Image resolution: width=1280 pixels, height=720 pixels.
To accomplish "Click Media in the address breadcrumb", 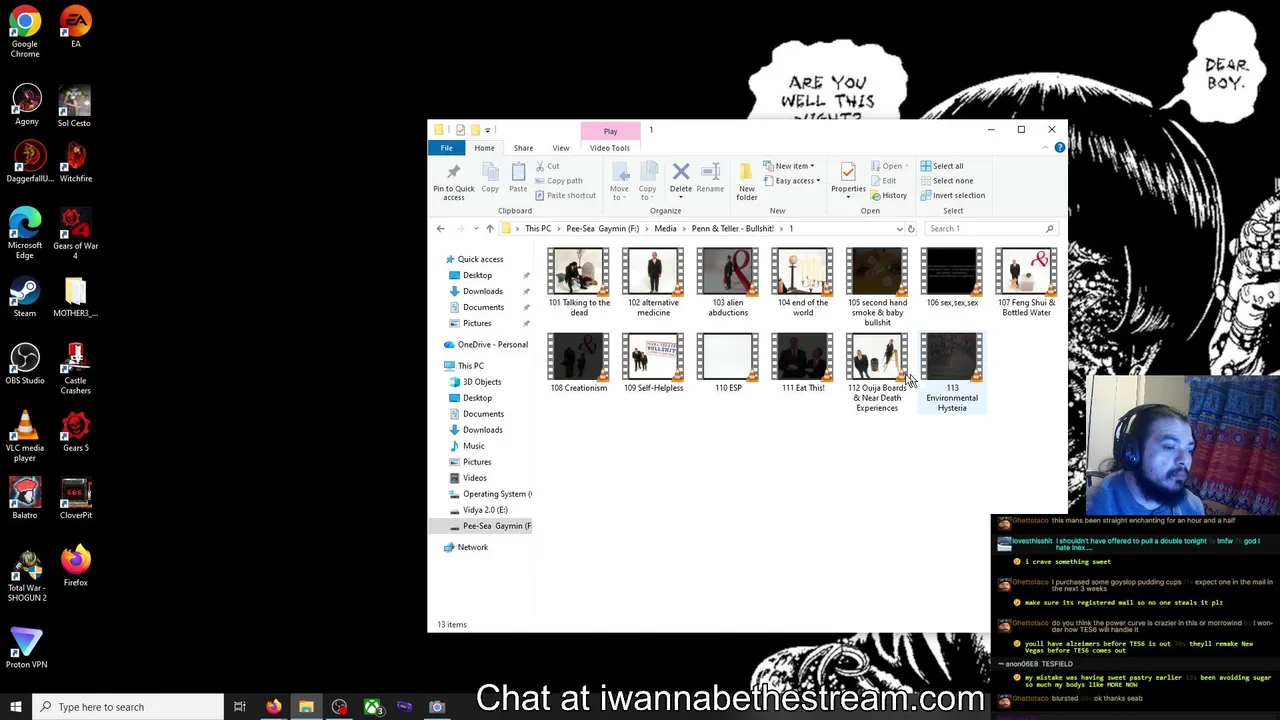I will pyautogui.click(x=665, y=229).
